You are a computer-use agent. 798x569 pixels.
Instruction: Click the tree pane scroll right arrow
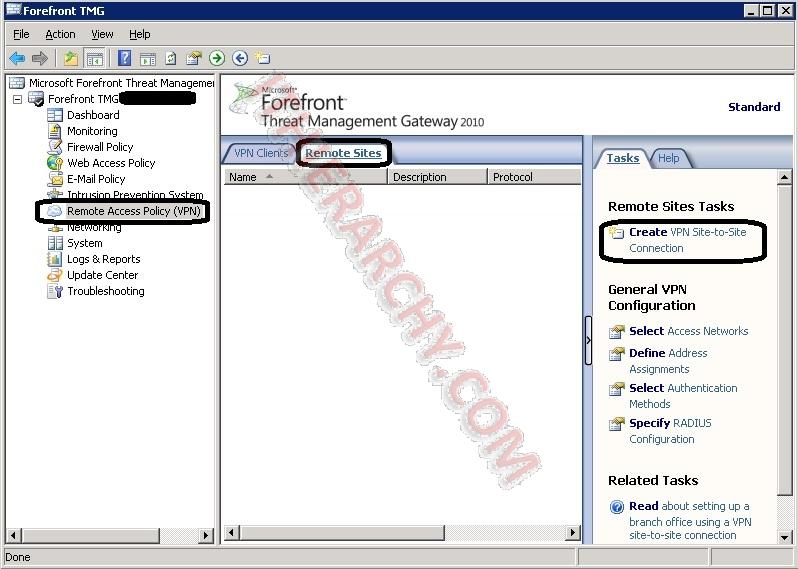click(205, 535)
